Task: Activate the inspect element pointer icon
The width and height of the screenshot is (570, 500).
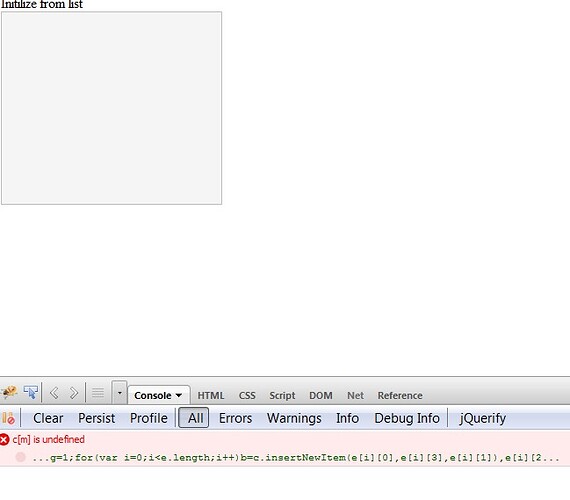Action: coord(31,392)
